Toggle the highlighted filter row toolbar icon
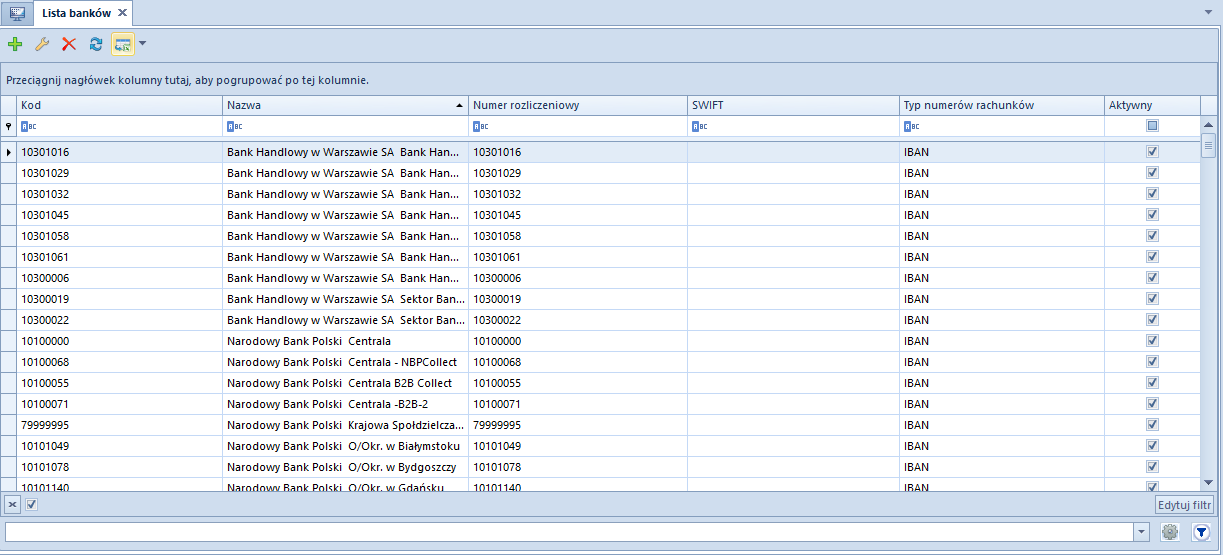The width and height of the screenshot is (1223, 555). tap(123, 44)
